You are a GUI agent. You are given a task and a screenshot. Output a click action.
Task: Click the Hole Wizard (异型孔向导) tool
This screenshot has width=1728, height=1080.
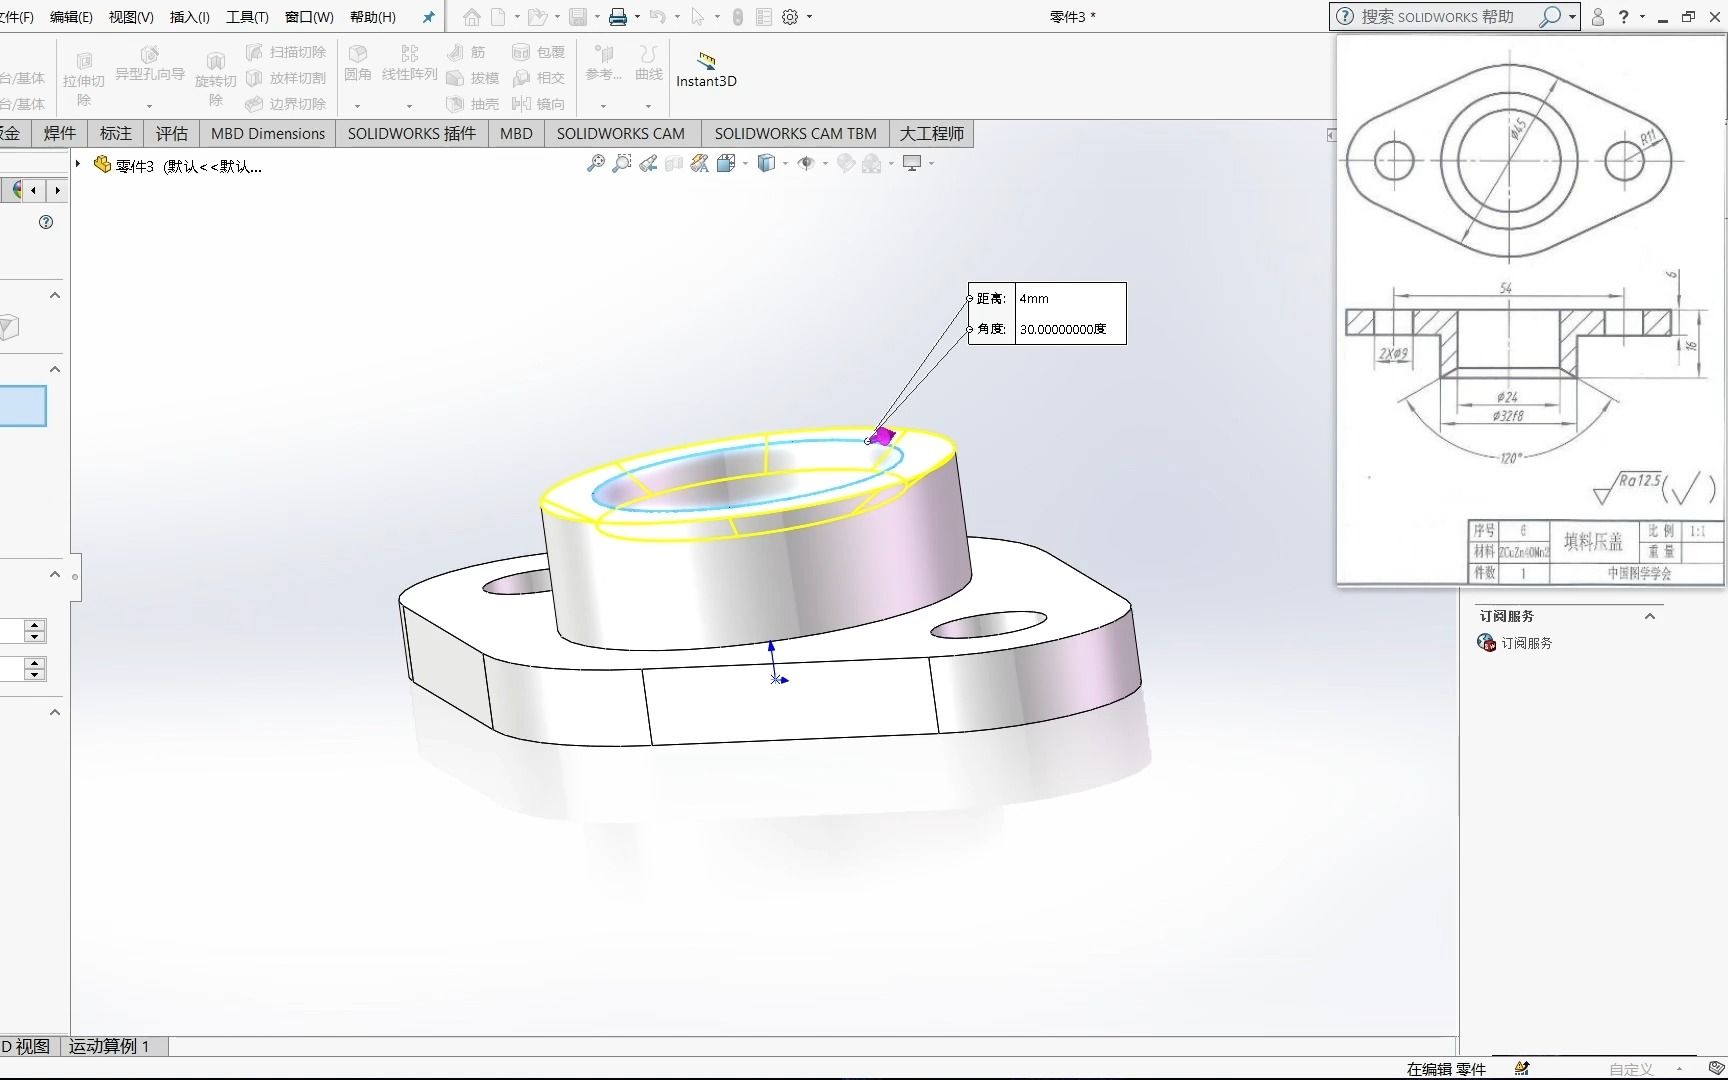tap(150, 63)
